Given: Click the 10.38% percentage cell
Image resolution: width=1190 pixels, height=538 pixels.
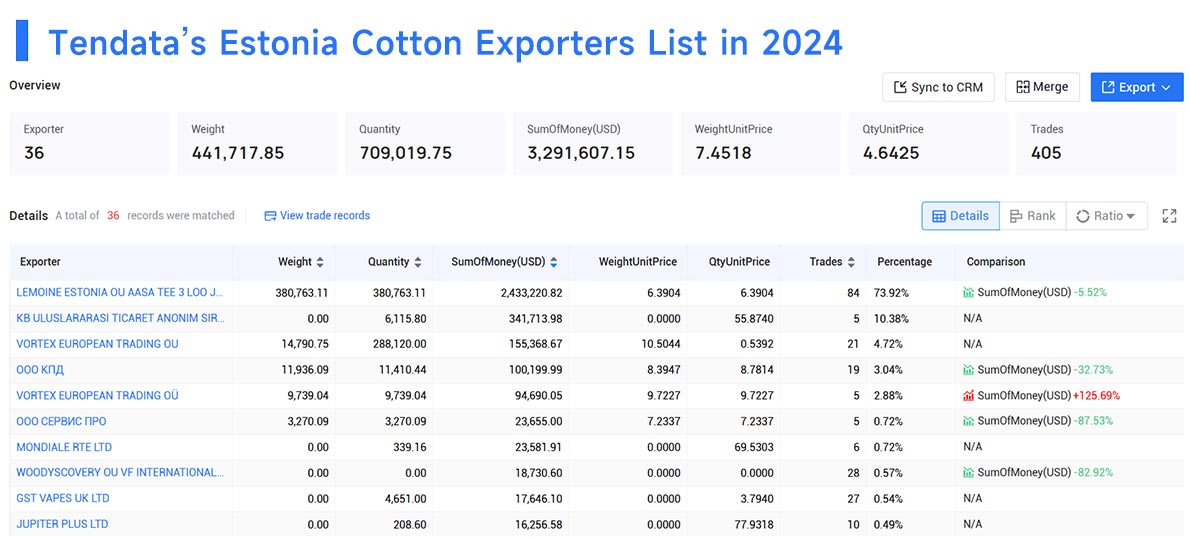Looking at the screenshot, I should pos(889,318).
